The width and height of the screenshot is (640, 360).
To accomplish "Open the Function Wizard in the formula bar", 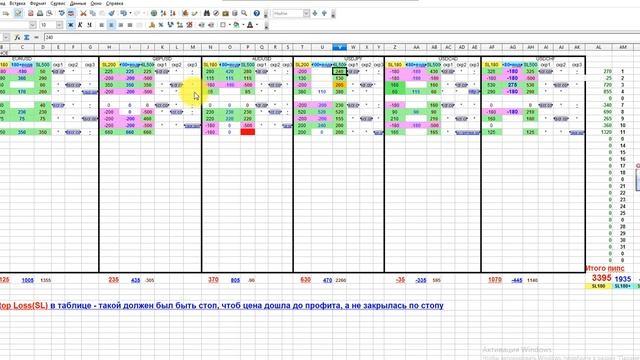I will (x=17, y=37).
